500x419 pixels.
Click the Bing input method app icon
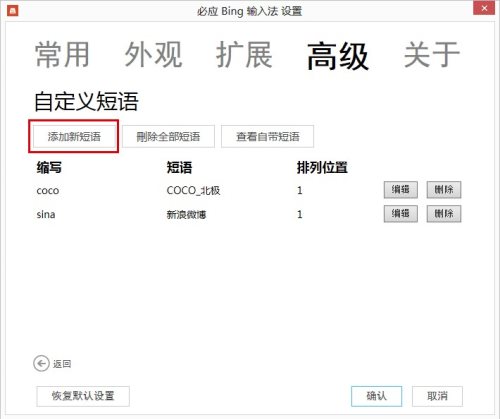coord(13,10)
